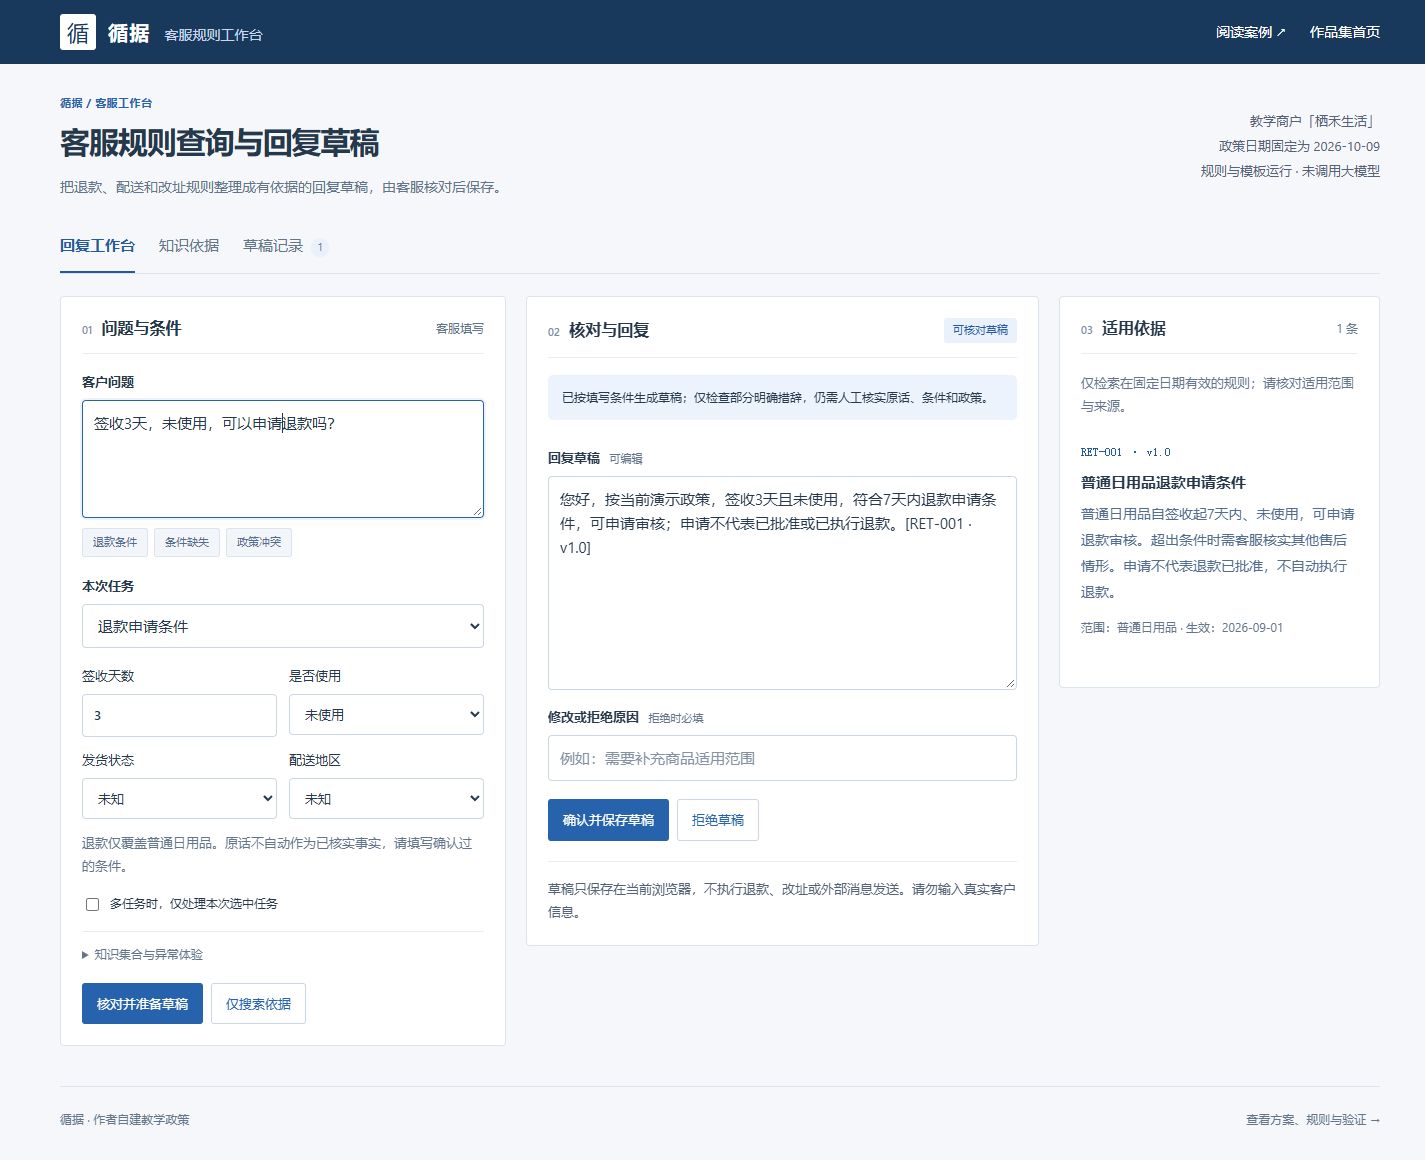Open the 草稿记录 tab
This screenshot has height=1160, width=1425.
pos(285,246)
